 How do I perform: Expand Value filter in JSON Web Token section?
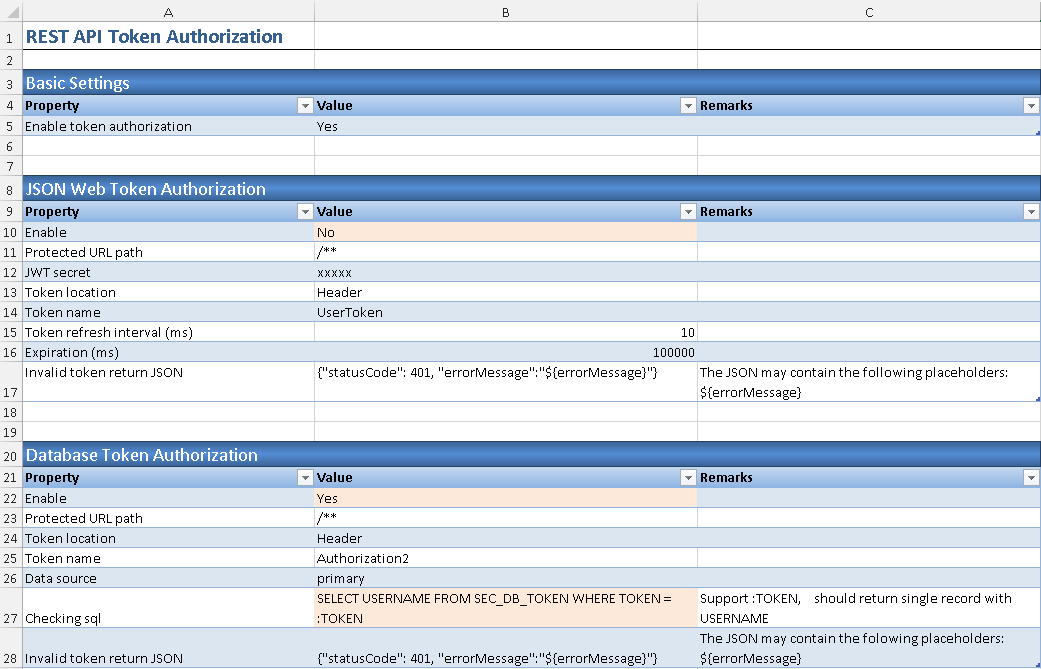coord(688,212)
